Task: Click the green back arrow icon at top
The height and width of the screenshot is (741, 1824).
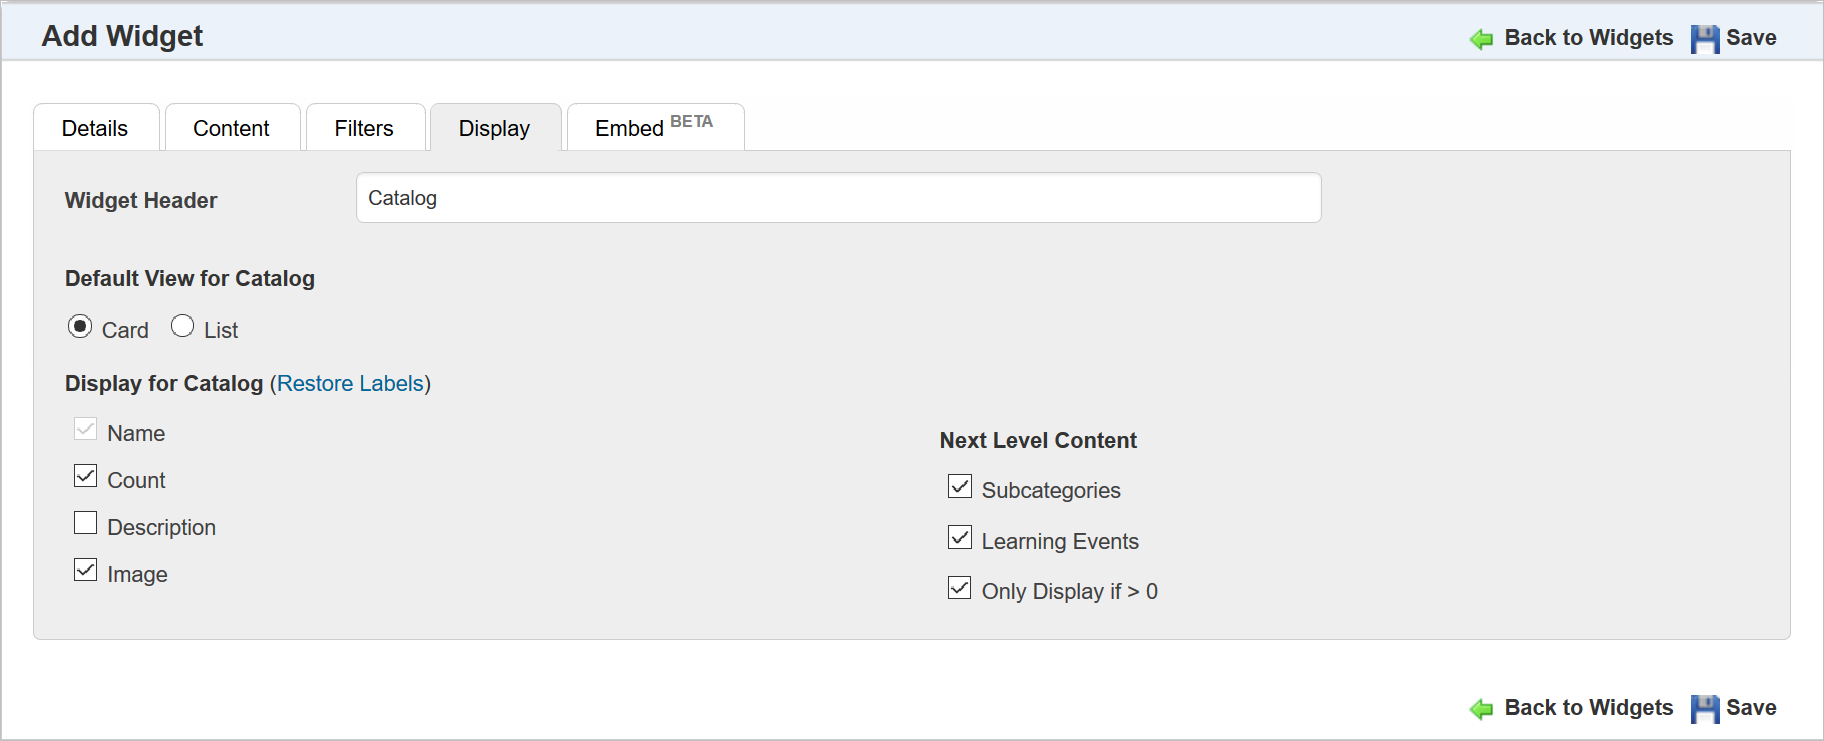Action: coord(1481,39)
